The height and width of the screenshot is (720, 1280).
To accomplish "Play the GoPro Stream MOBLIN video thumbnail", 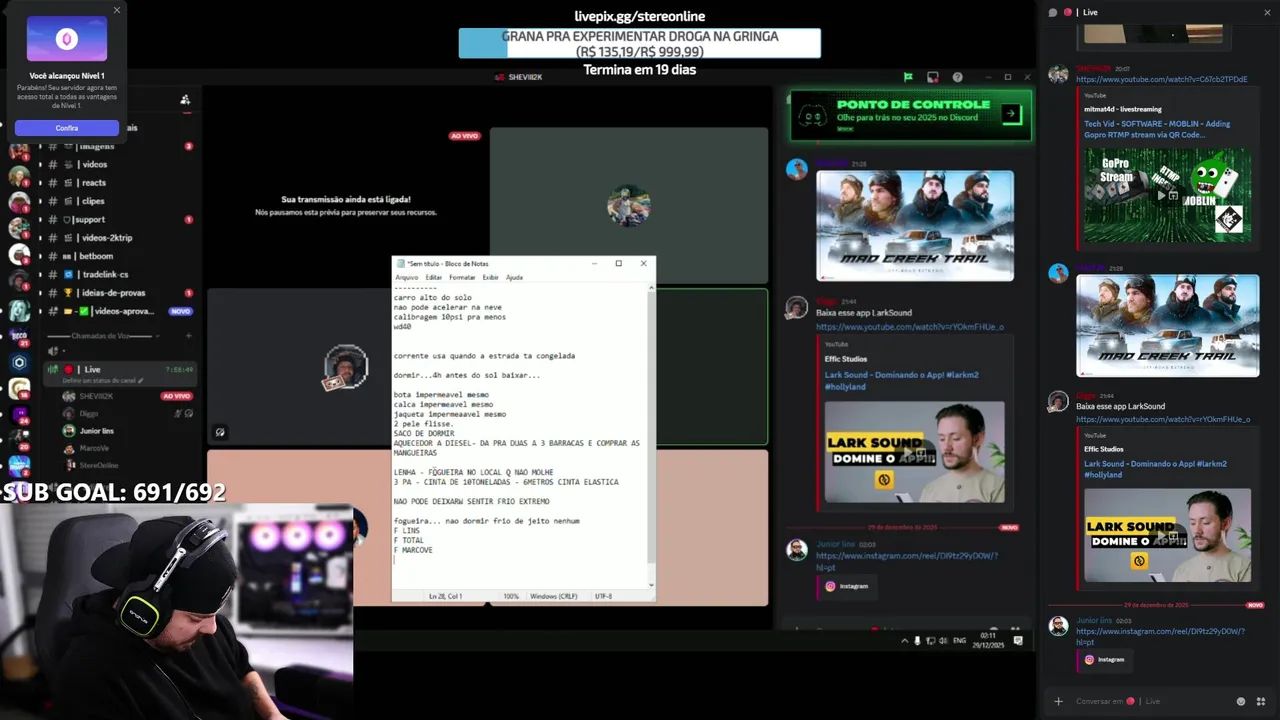I will point(1167,195).
